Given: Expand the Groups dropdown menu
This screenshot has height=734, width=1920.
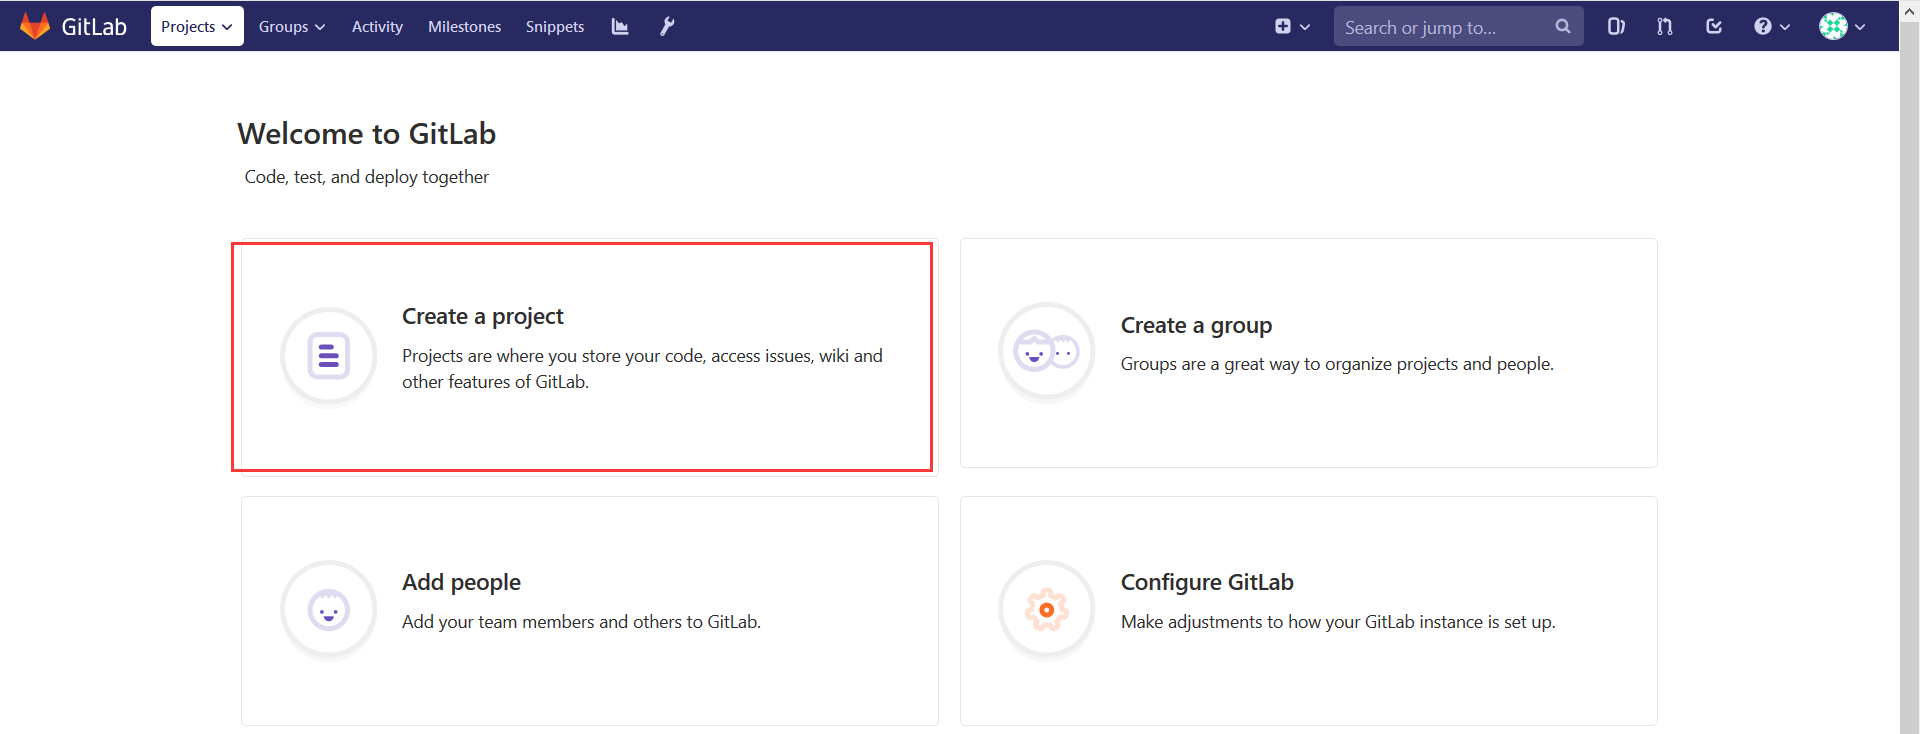Looking at the screenshot, I should click(292, 27).
